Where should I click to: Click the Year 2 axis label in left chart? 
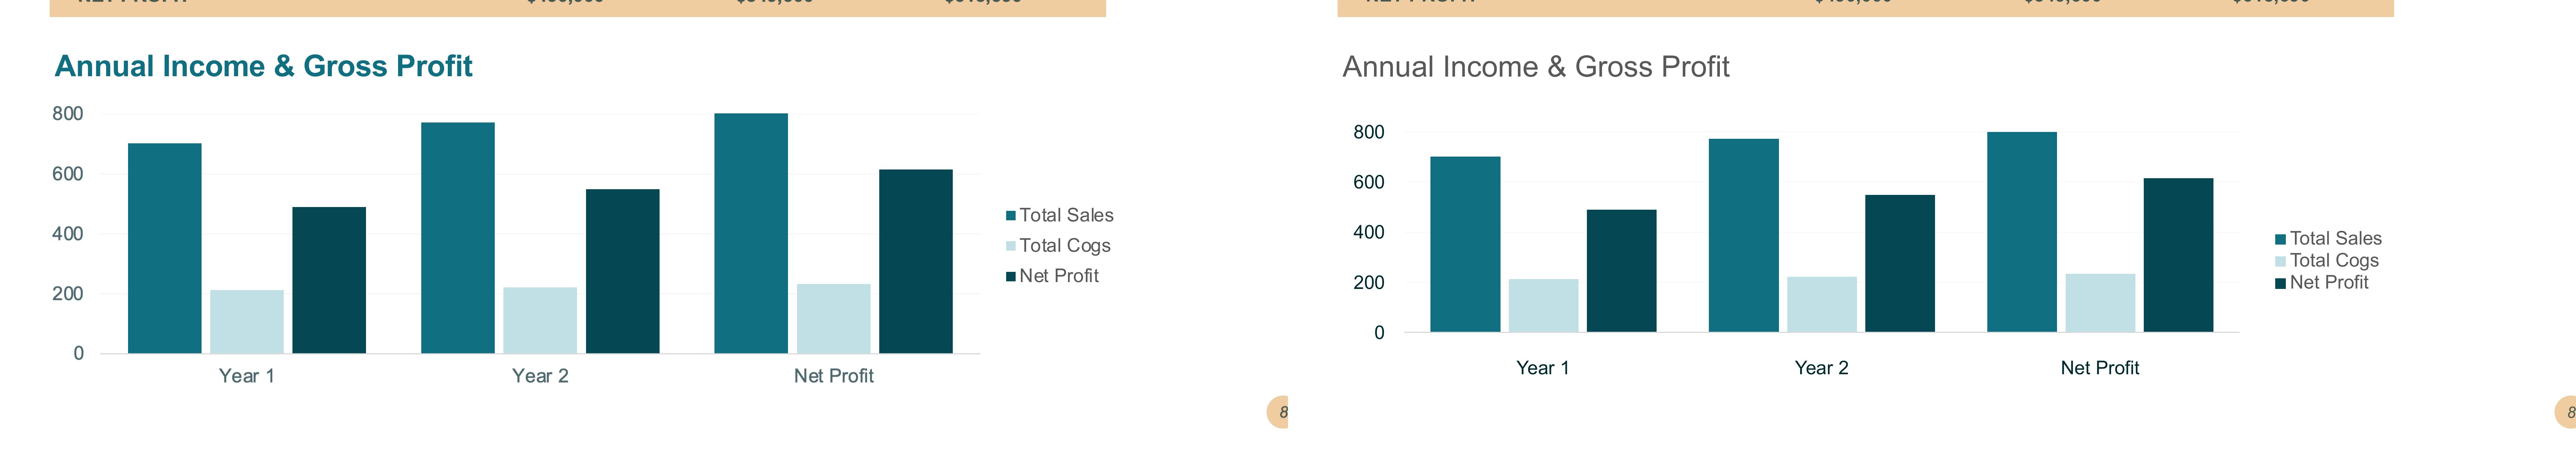540,376
